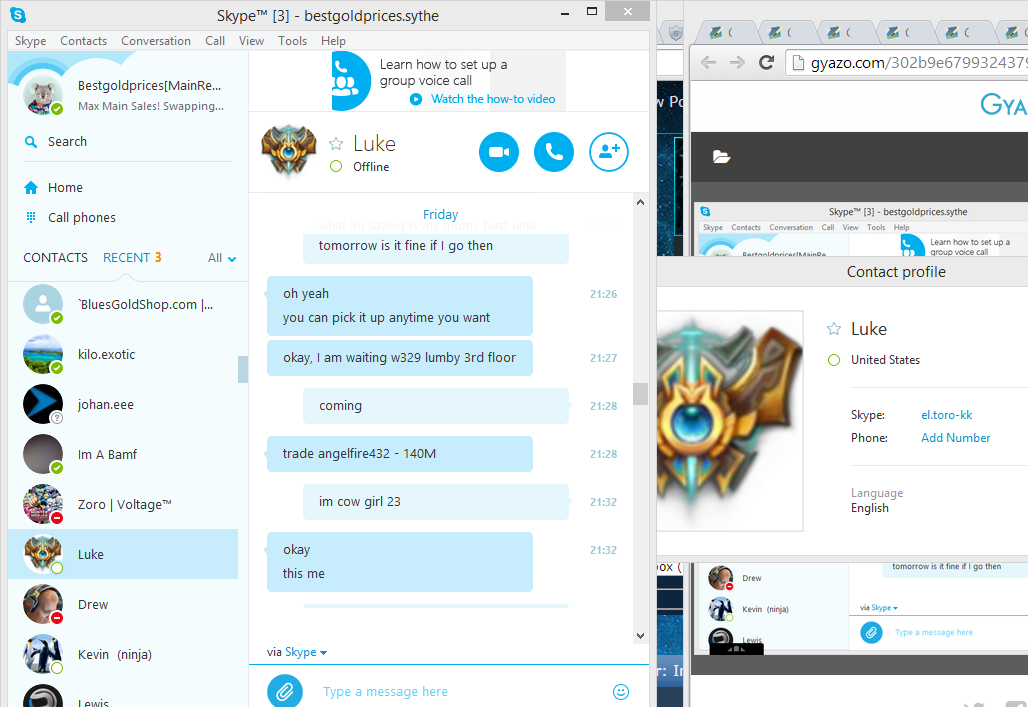Click Add Number link in profile
The image size is (1028, 707).
coord(955,437)
